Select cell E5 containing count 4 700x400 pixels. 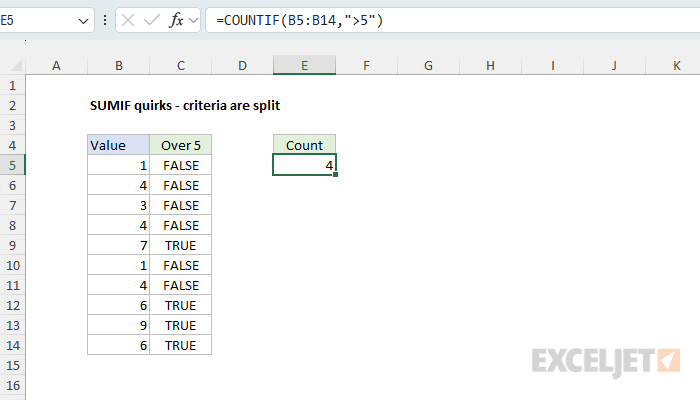click(304, 165)
